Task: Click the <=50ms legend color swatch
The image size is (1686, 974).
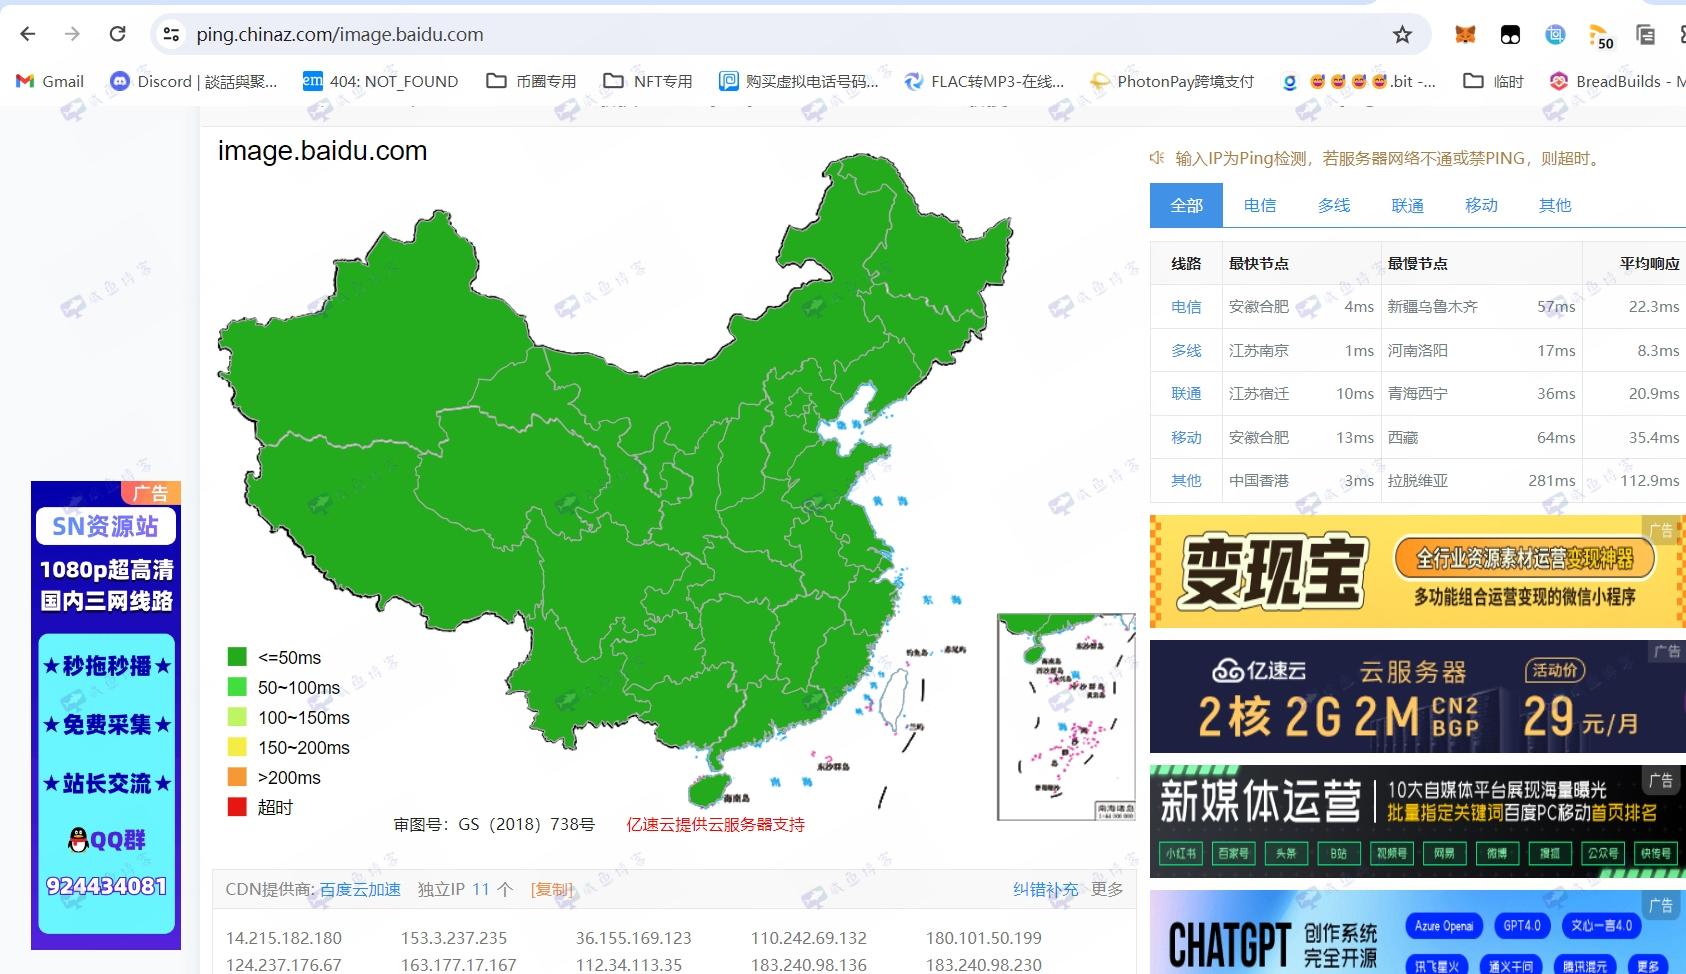Action: tap(237, 657)
